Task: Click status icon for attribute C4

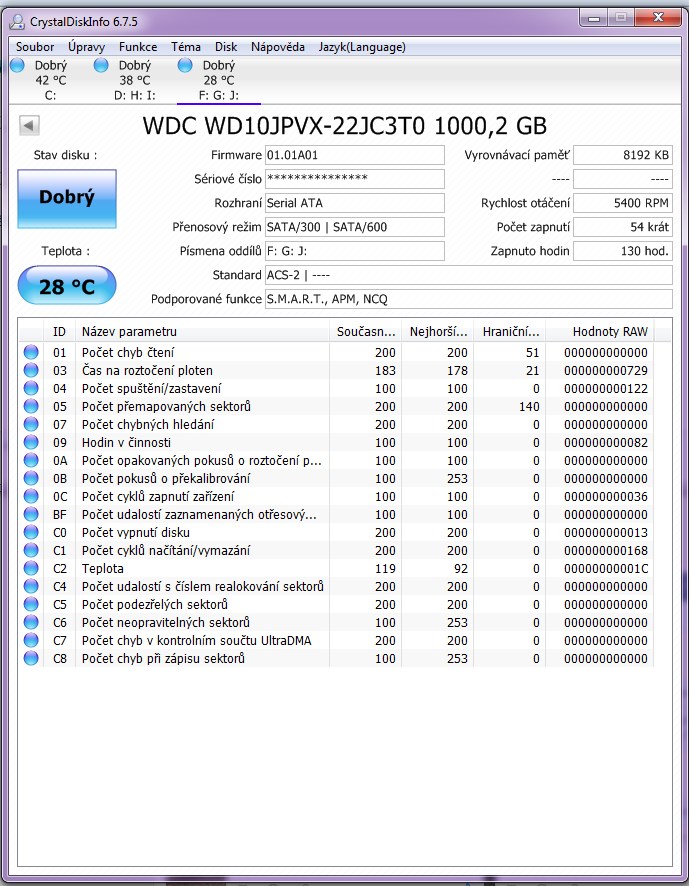Action: (31, 587)
